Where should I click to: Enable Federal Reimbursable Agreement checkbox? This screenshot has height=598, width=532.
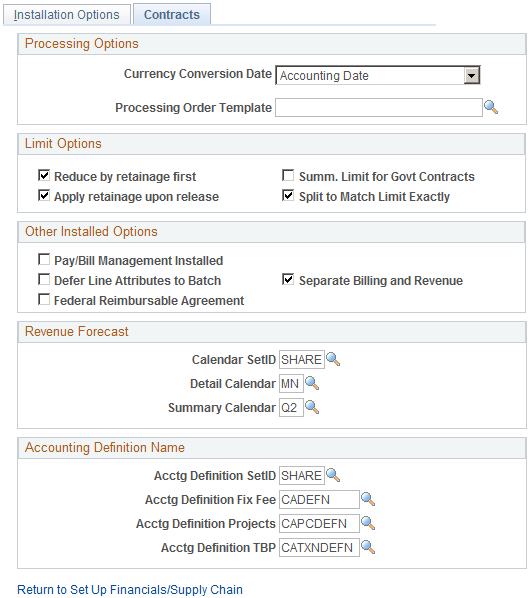44,299
